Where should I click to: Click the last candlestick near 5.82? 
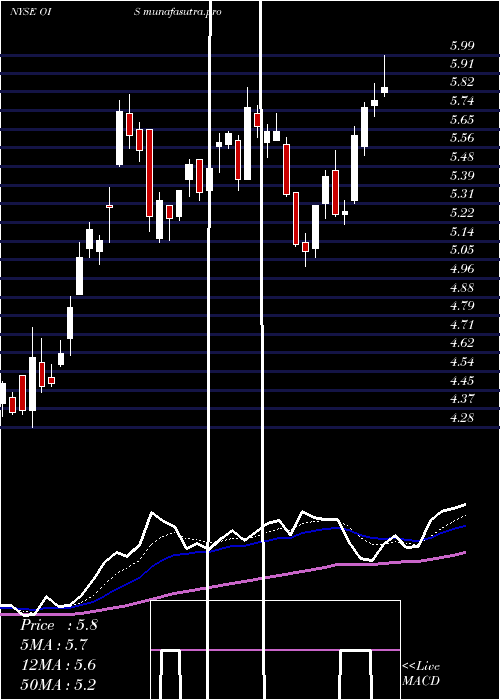pos(384,90)
